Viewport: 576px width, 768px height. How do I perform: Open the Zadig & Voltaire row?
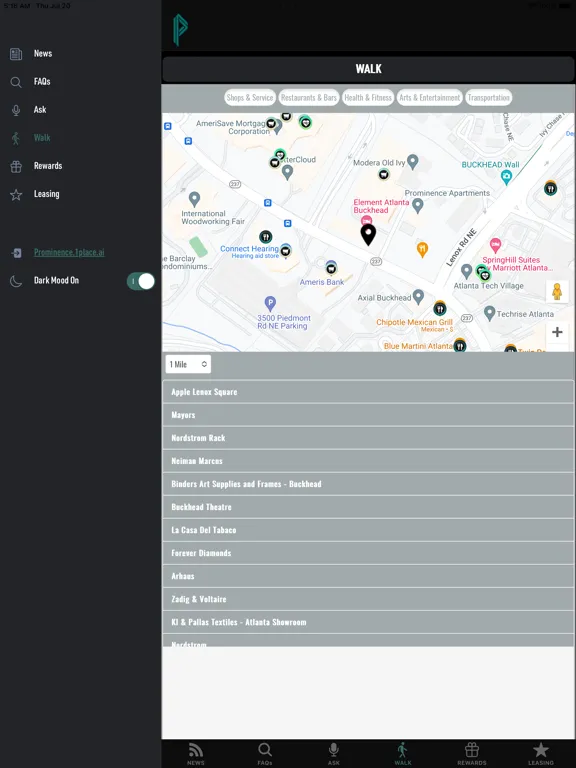[368, 599]
